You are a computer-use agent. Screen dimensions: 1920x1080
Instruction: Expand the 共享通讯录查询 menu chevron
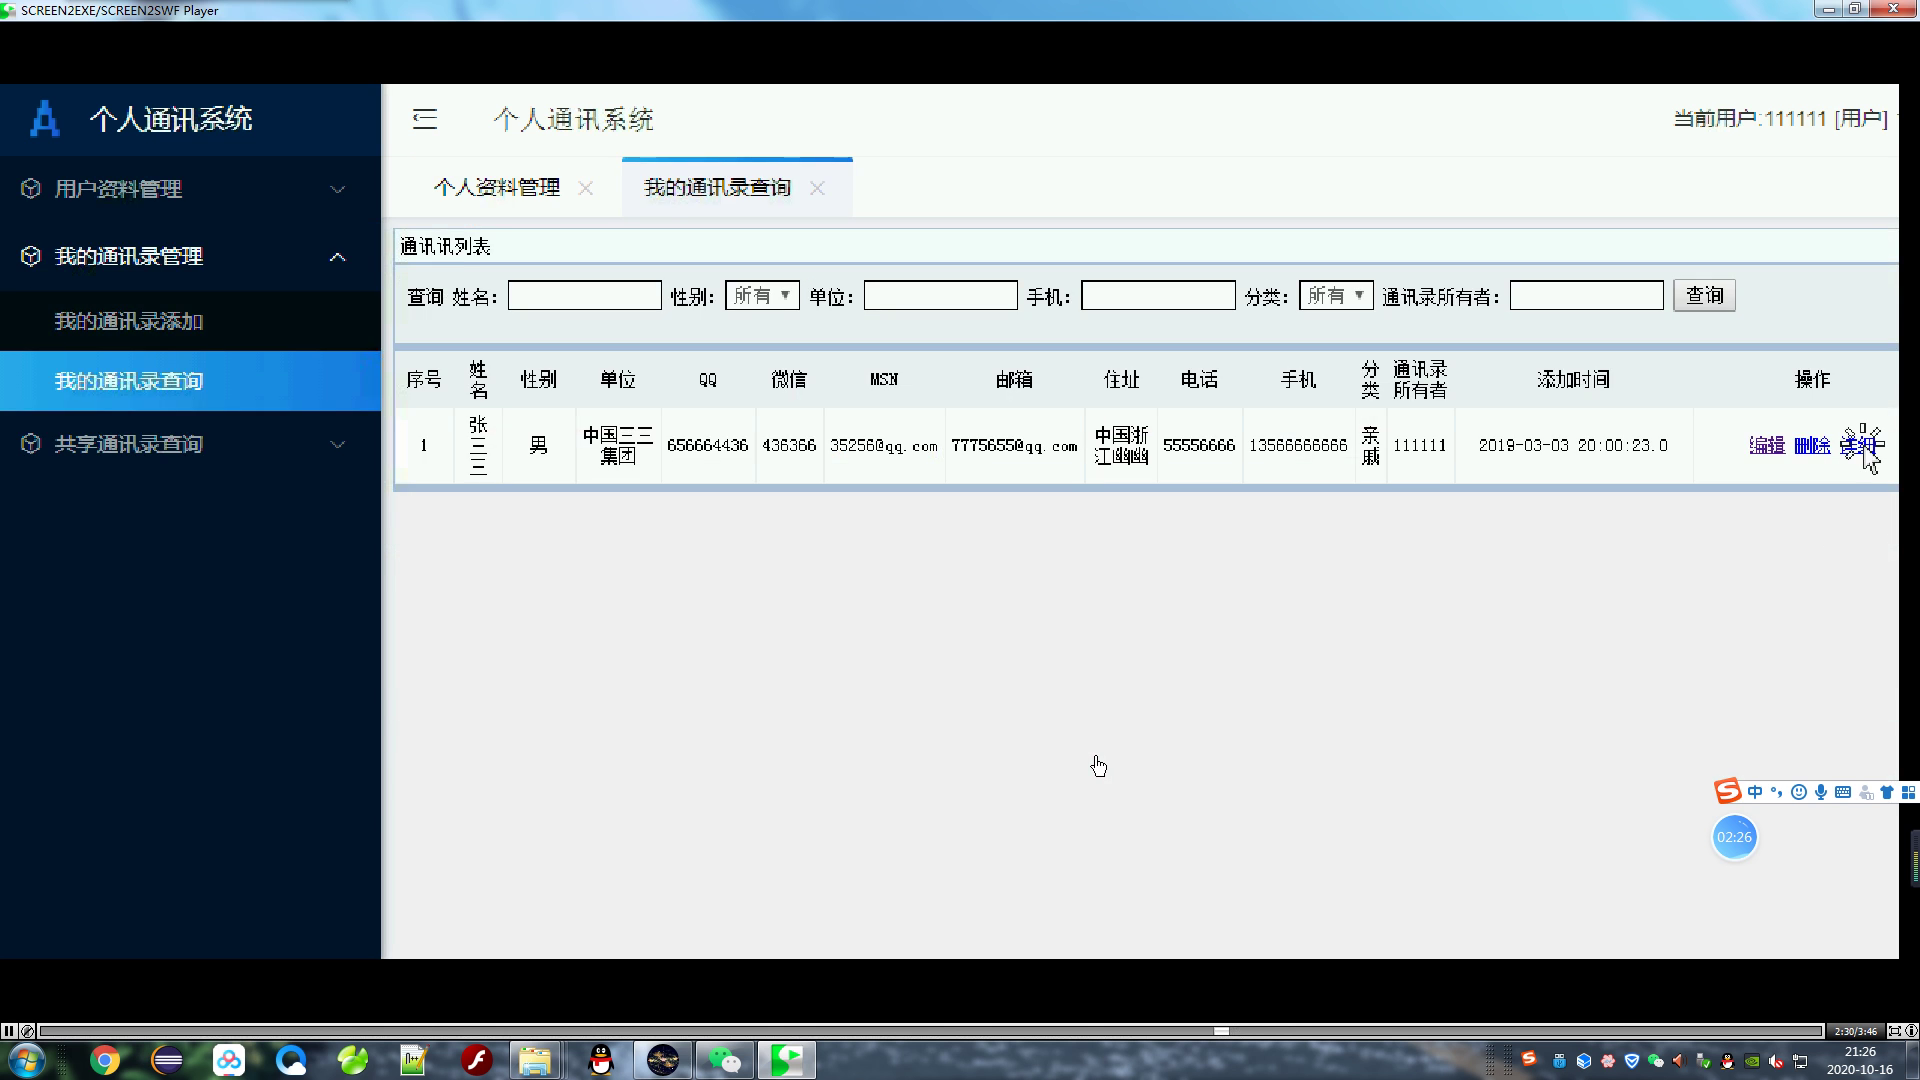click(x=338, y=444)
